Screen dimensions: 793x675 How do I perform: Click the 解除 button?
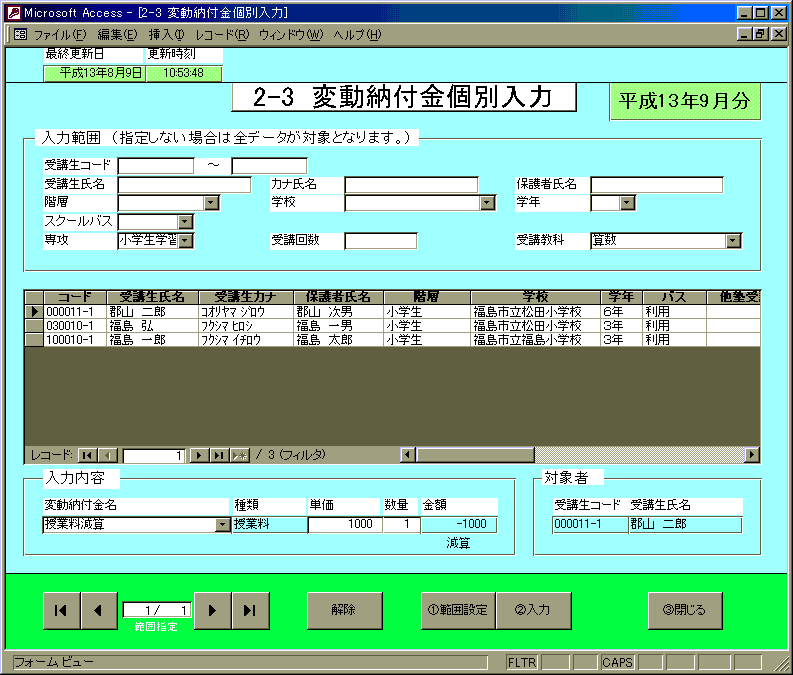(x=344, y=610)
